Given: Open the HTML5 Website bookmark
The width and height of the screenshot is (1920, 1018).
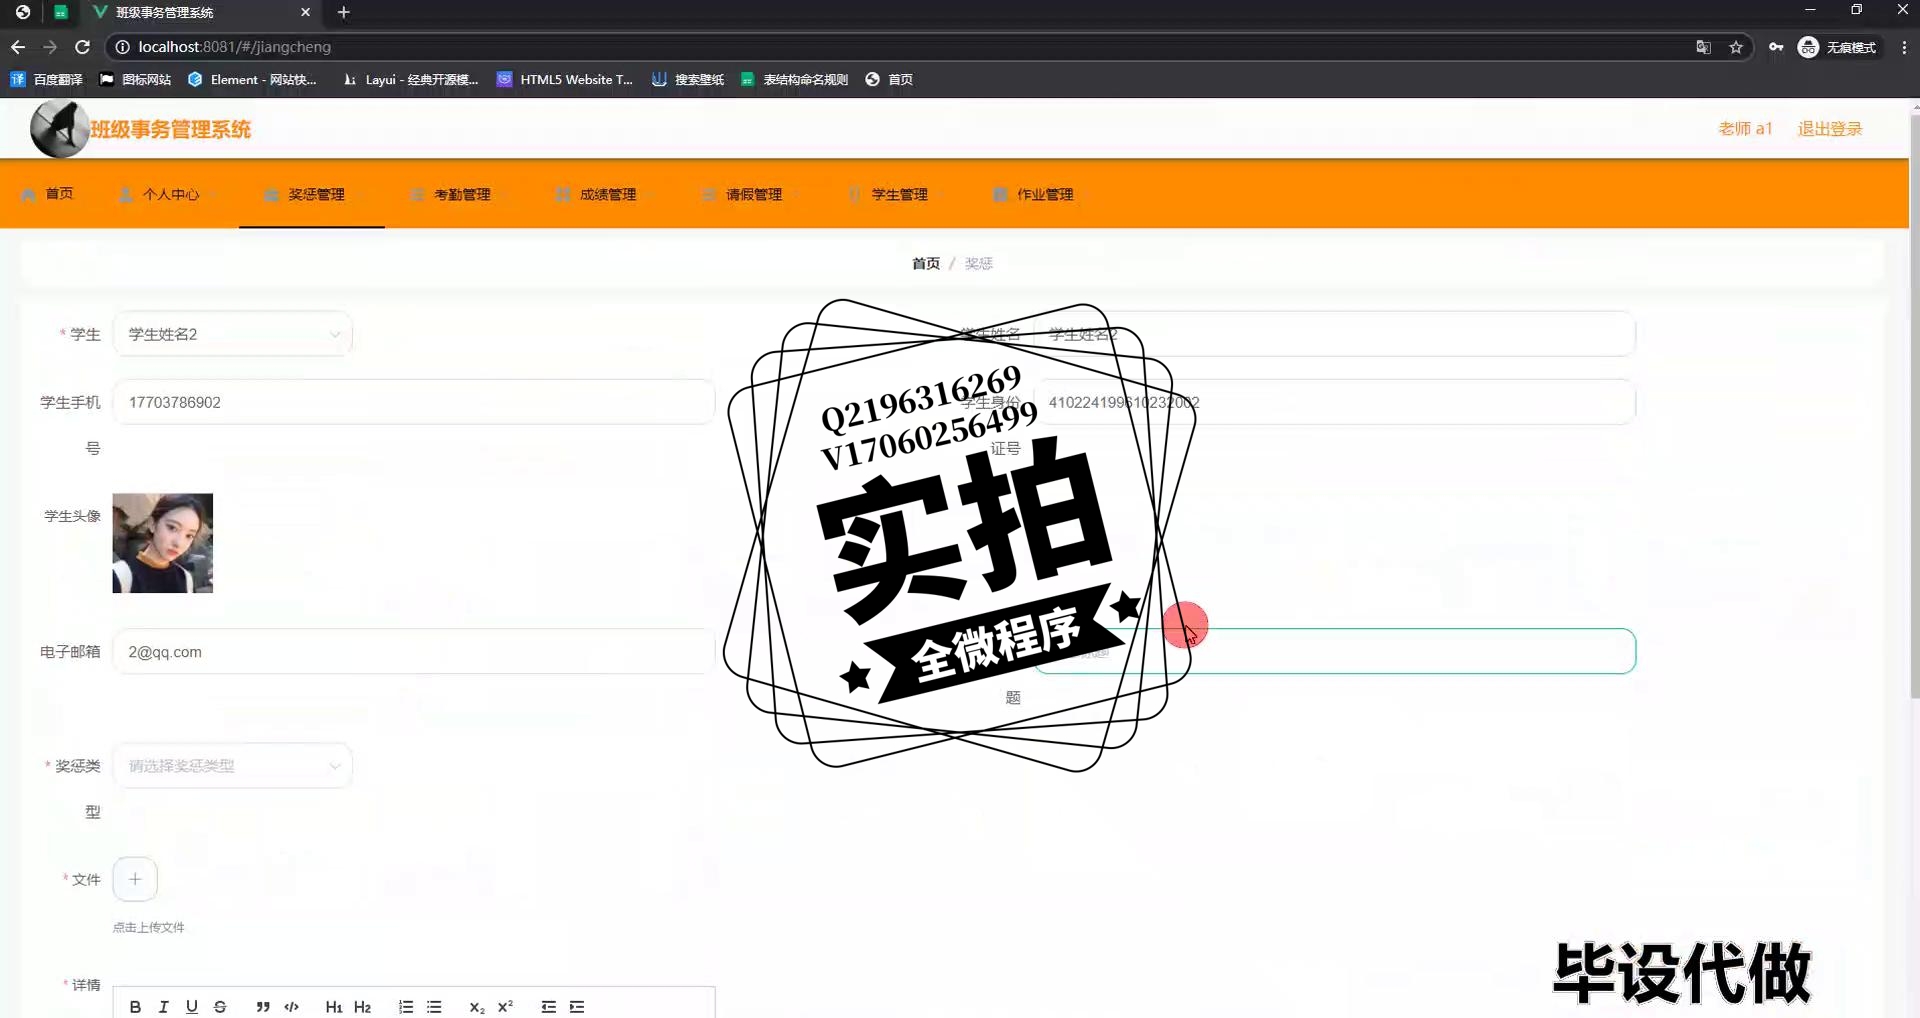Looking at the screenshot, I should [565, 79].
